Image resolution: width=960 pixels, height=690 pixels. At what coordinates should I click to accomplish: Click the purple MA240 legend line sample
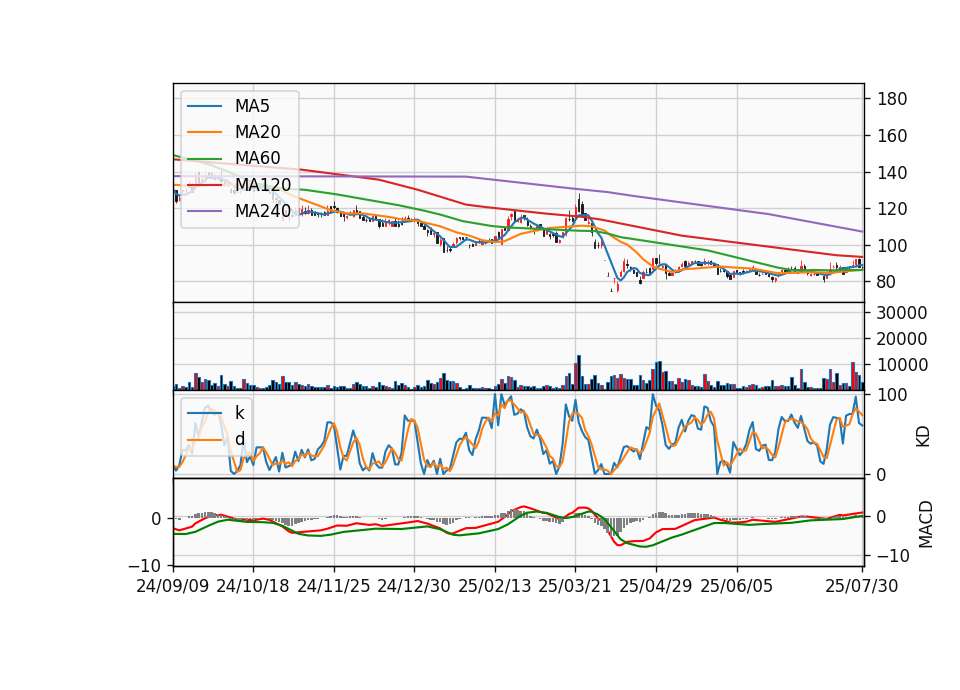pyautogui.click(x=204, y=211)
